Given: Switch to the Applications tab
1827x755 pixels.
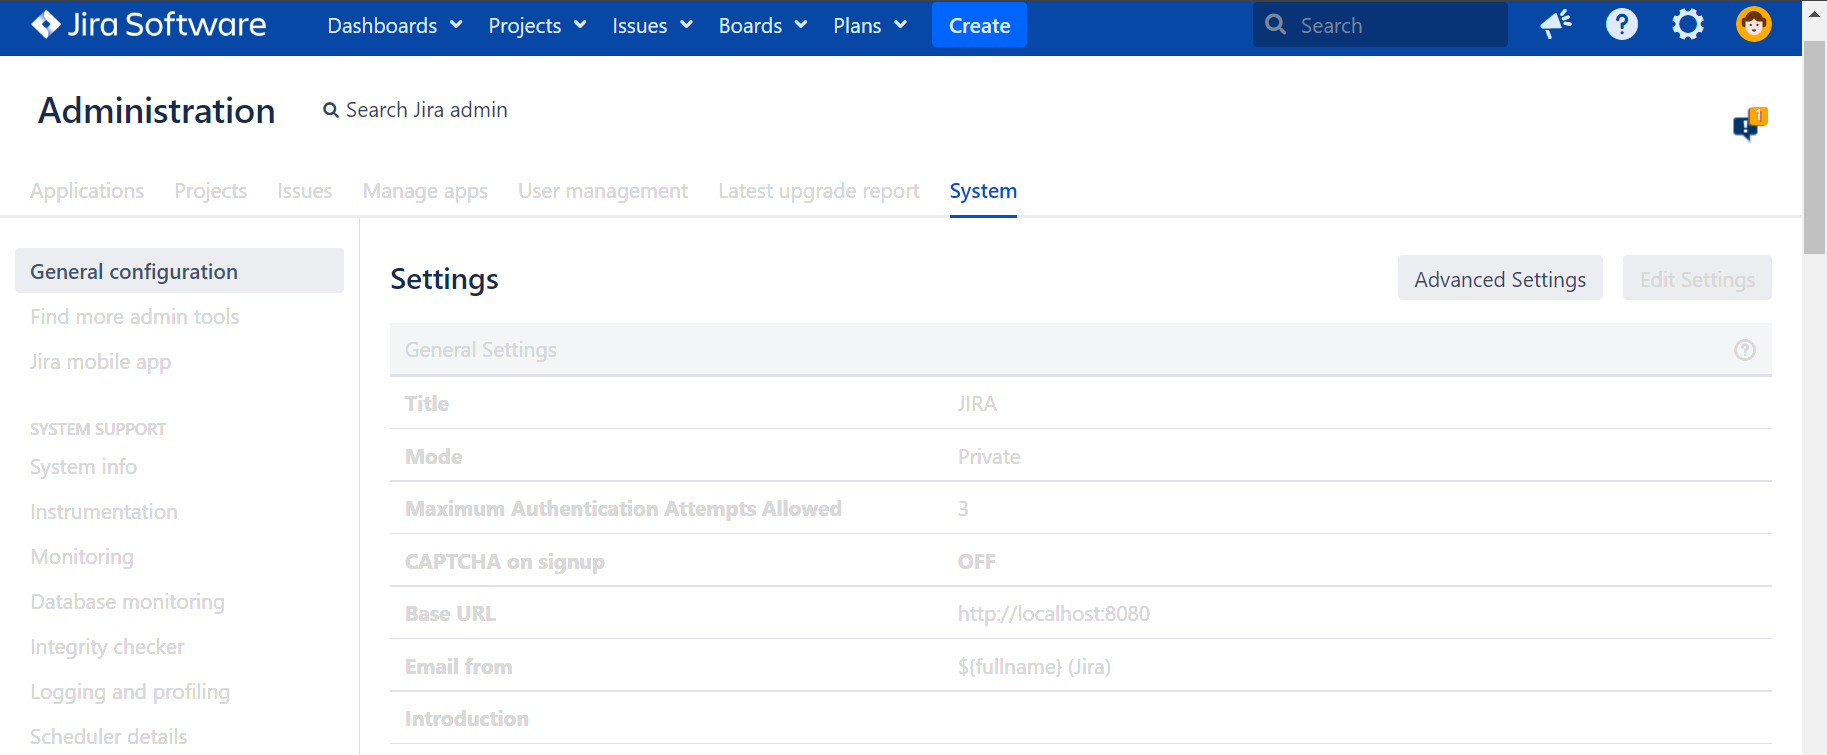Looking at the screenshot, I should click(87, 191).
